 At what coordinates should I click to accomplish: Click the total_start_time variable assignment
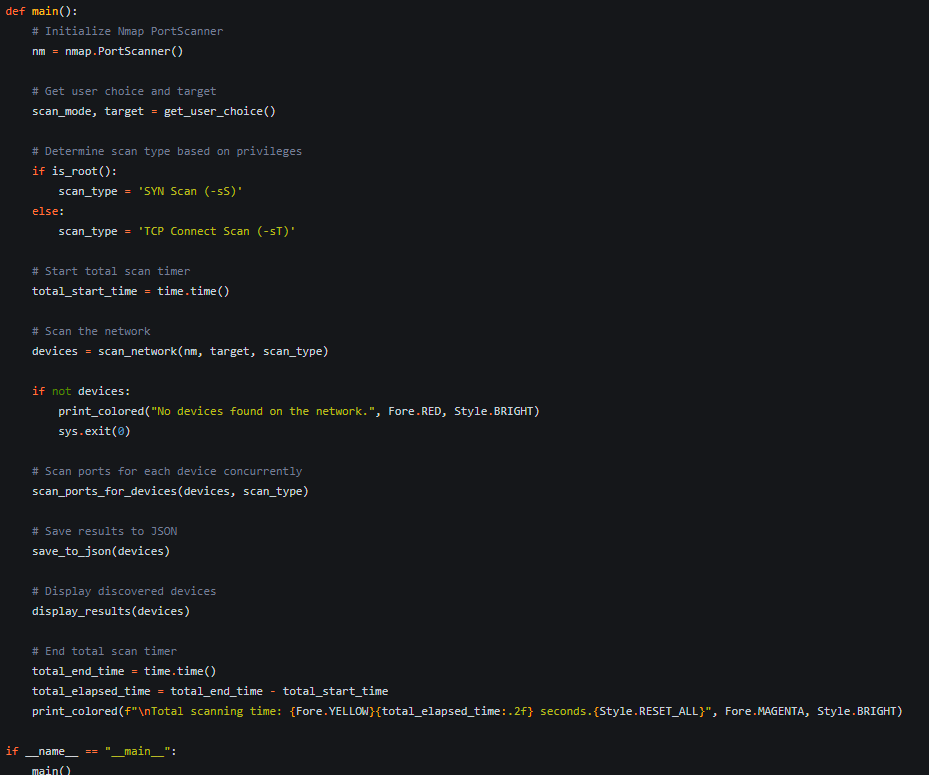(x=130, y=292)
